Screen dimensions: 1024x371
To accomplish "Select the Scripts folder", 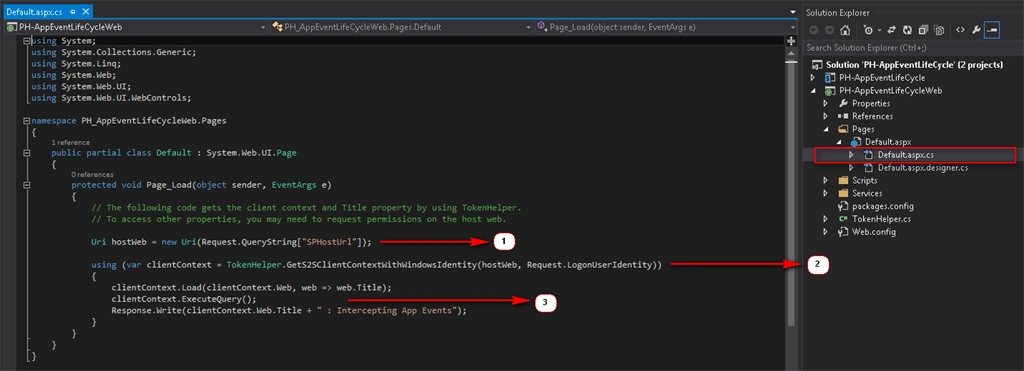I will tap(865, 180).
